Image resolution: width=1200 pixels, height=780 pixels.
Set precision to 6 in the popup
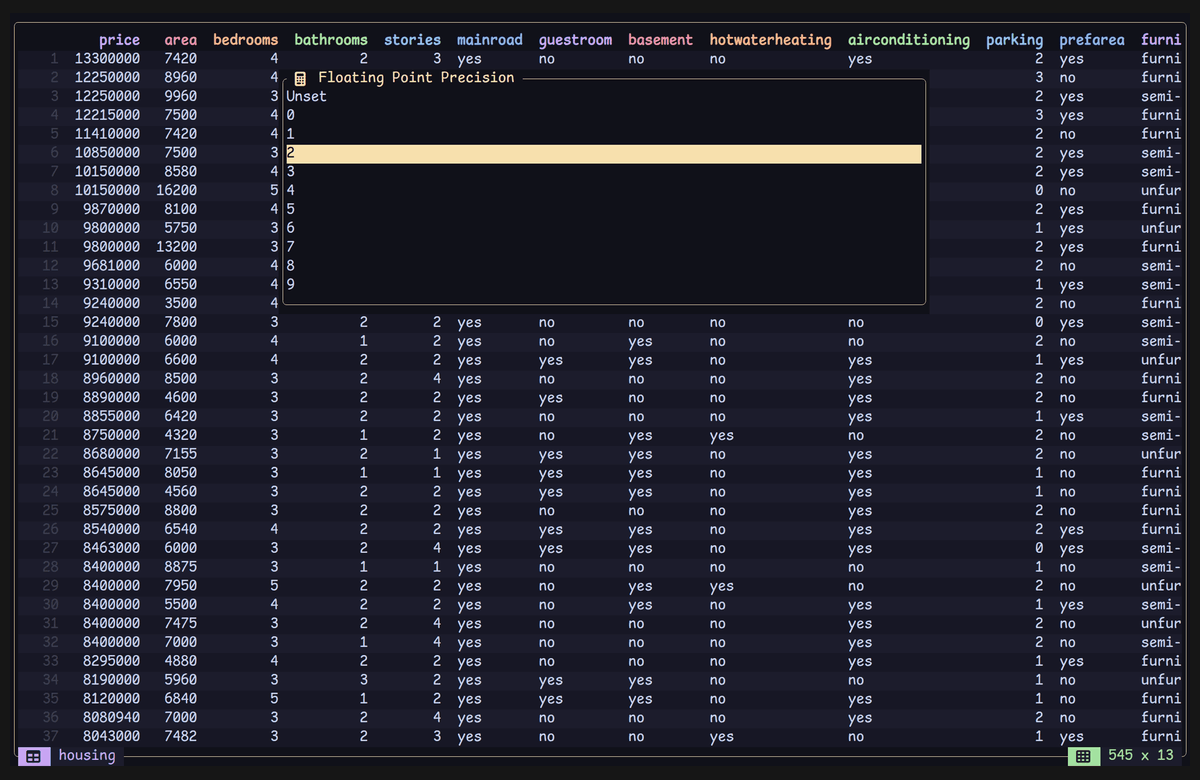(x=604, y=228)
